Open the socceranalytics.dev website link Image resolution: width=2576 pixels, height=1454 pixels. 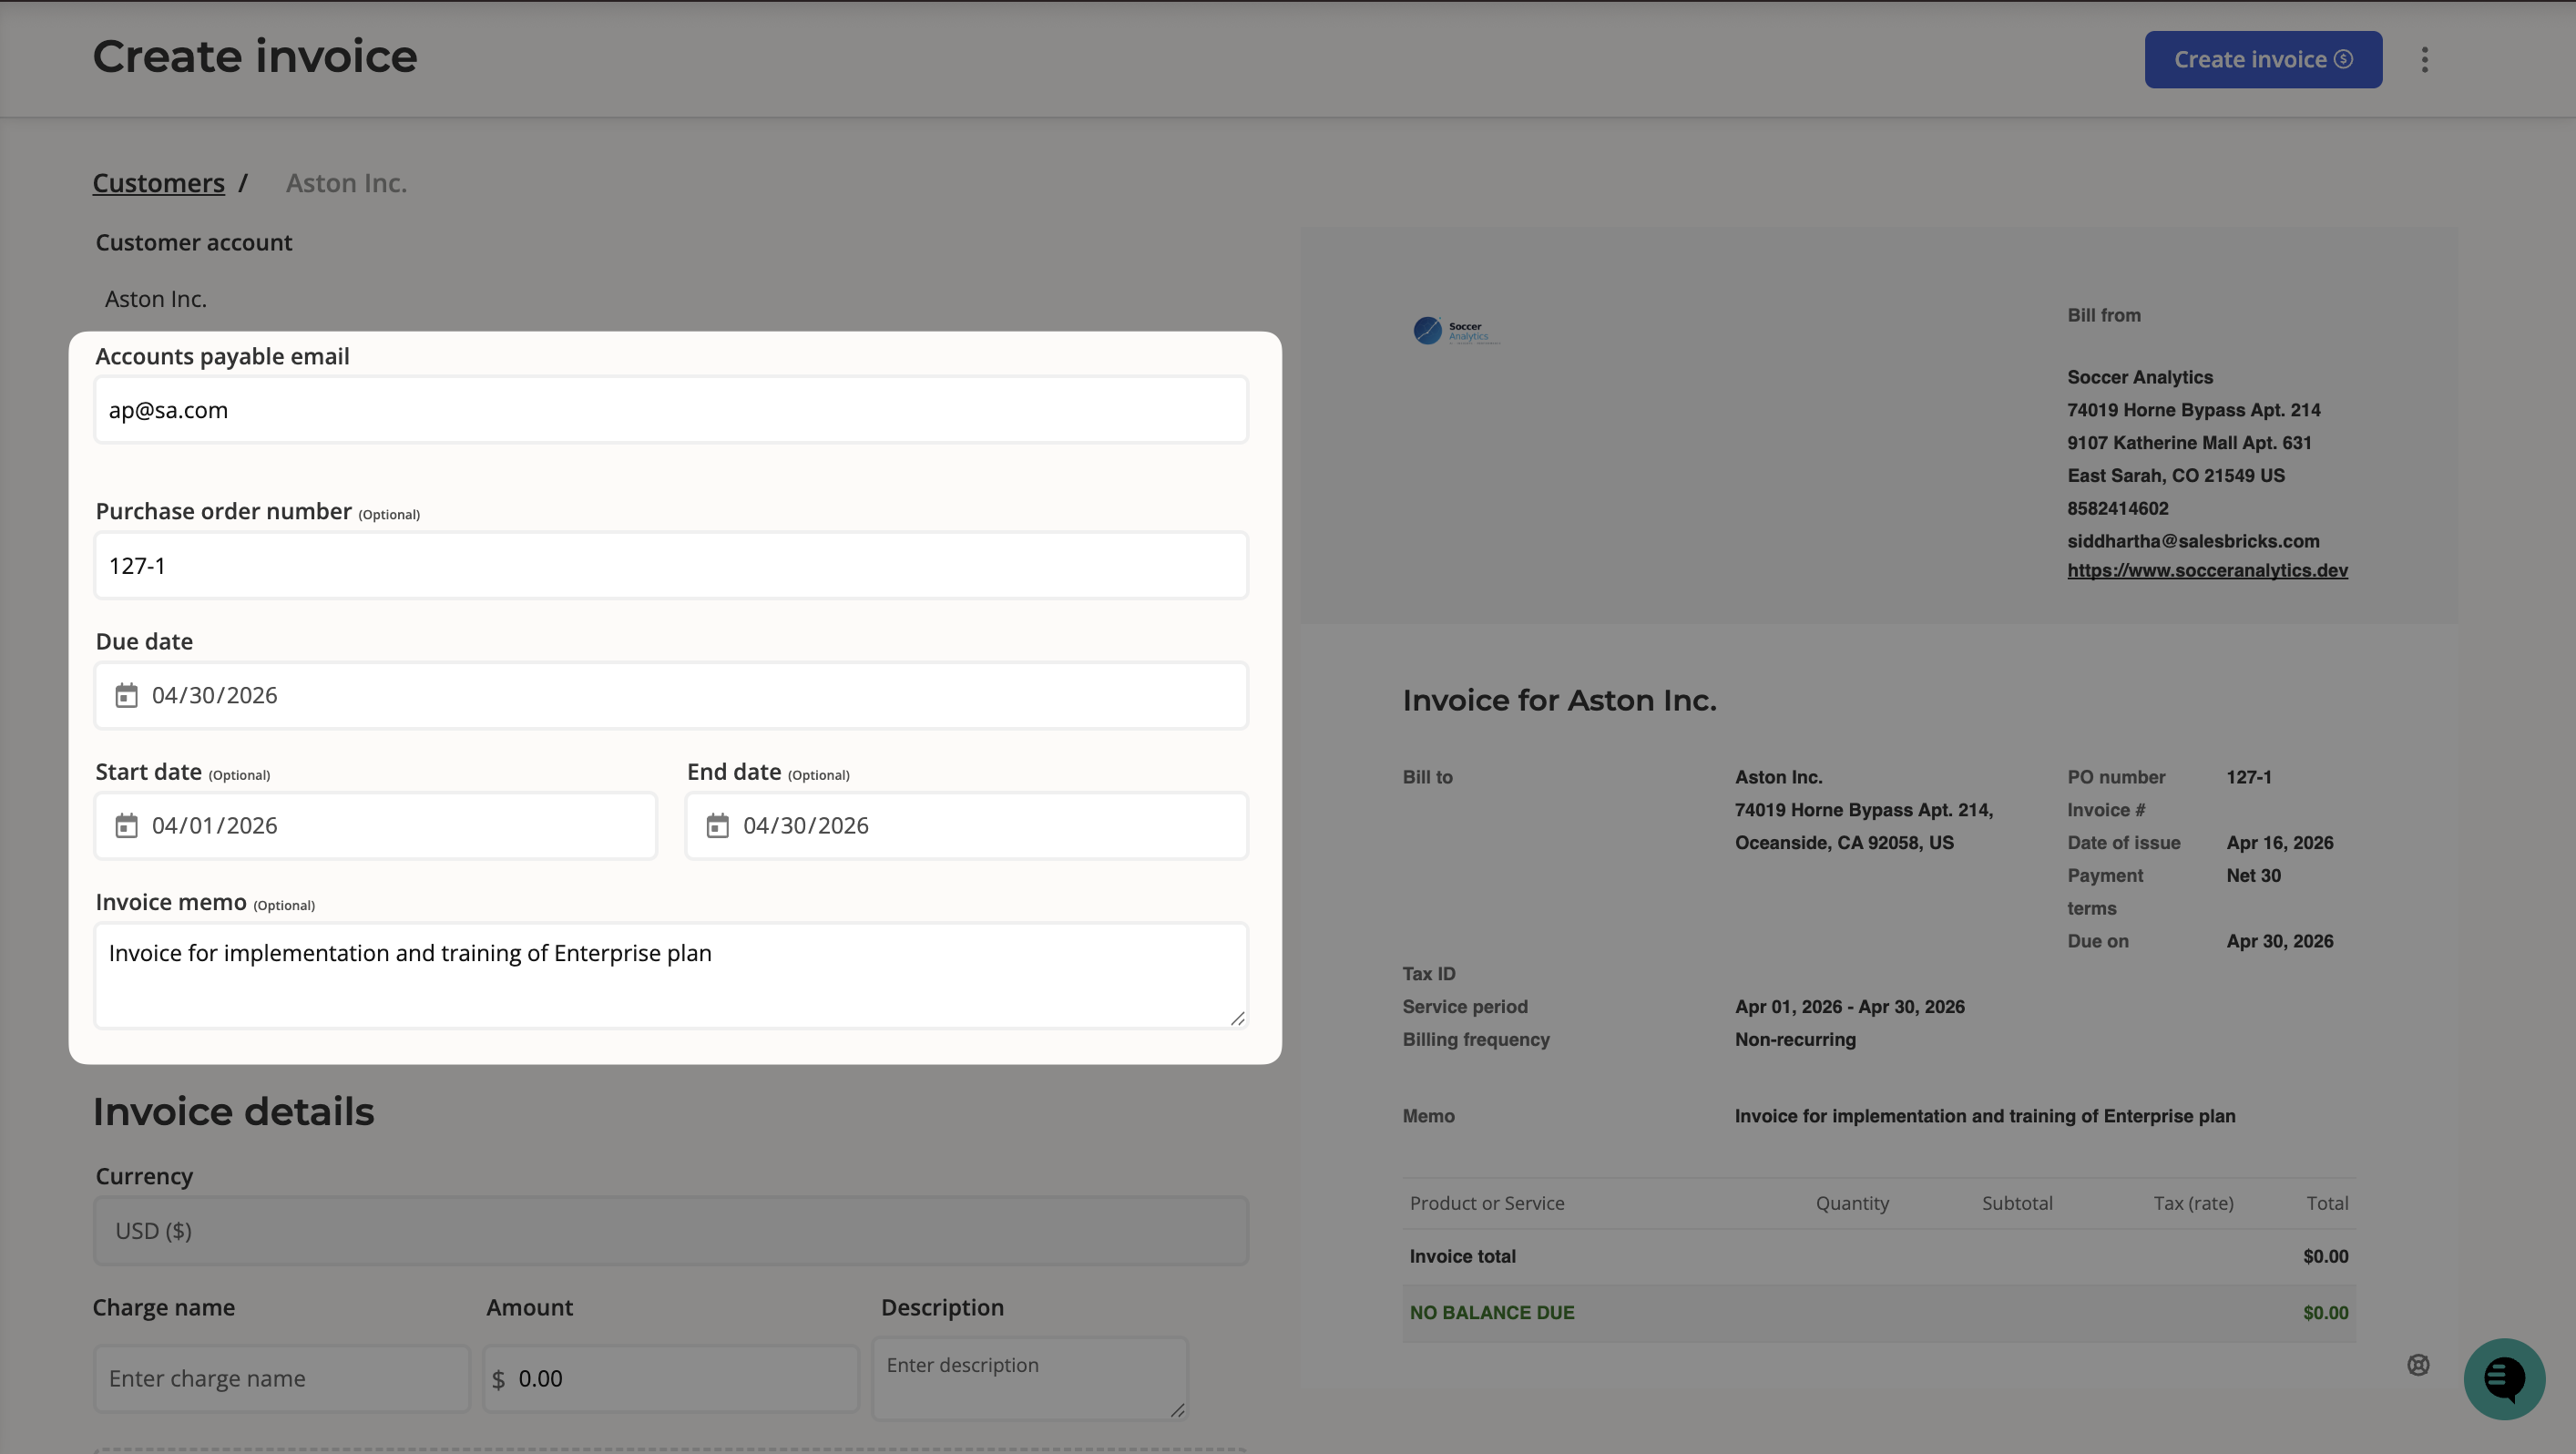pos(2207,571)
